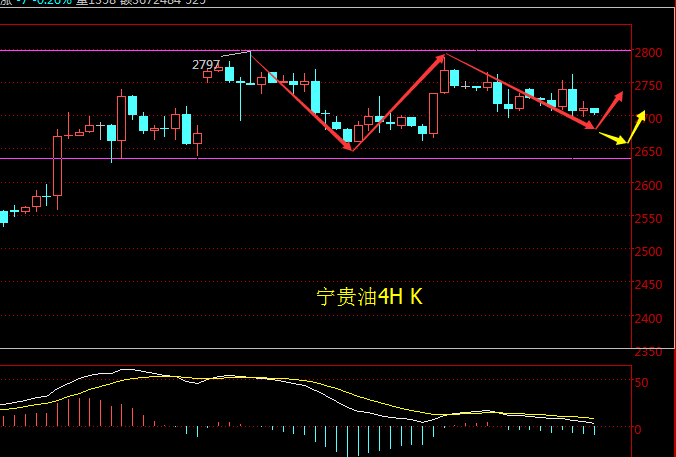
Task: Click the 2750 price axis value
Action: coord(648,86)
